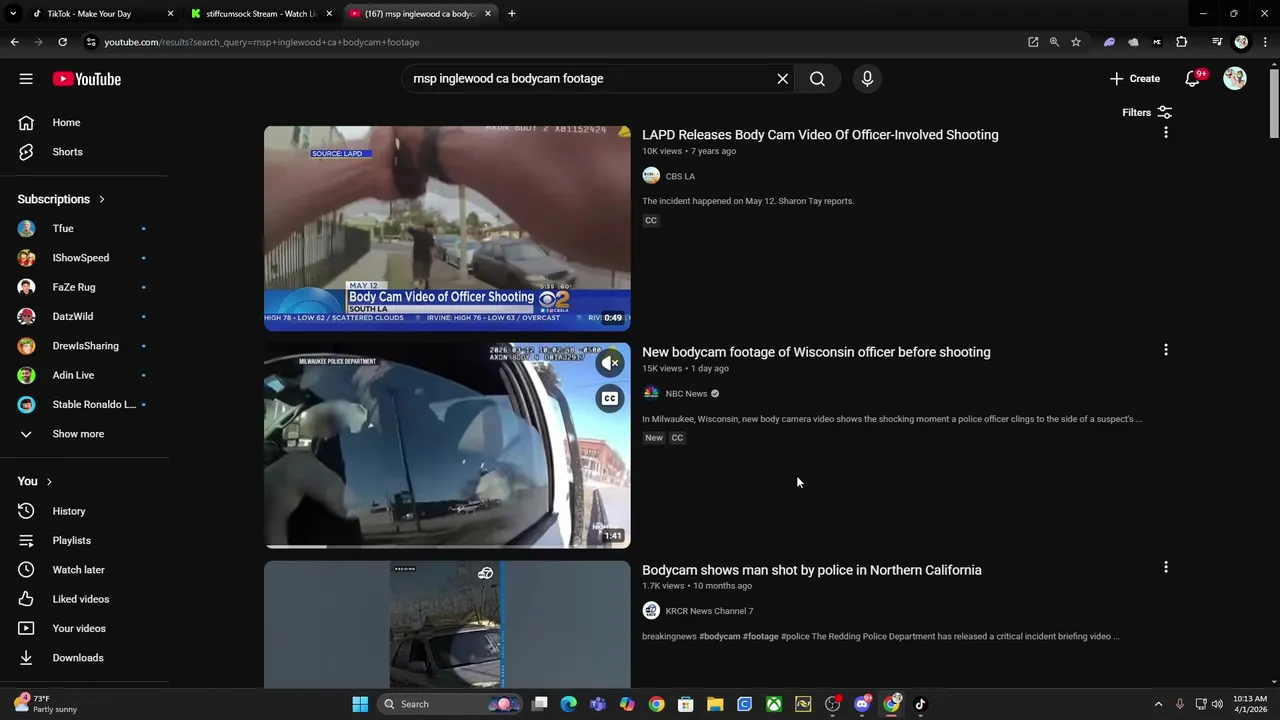
Task: Open more options for the Wisconsin video
Action: point(1165,350)
